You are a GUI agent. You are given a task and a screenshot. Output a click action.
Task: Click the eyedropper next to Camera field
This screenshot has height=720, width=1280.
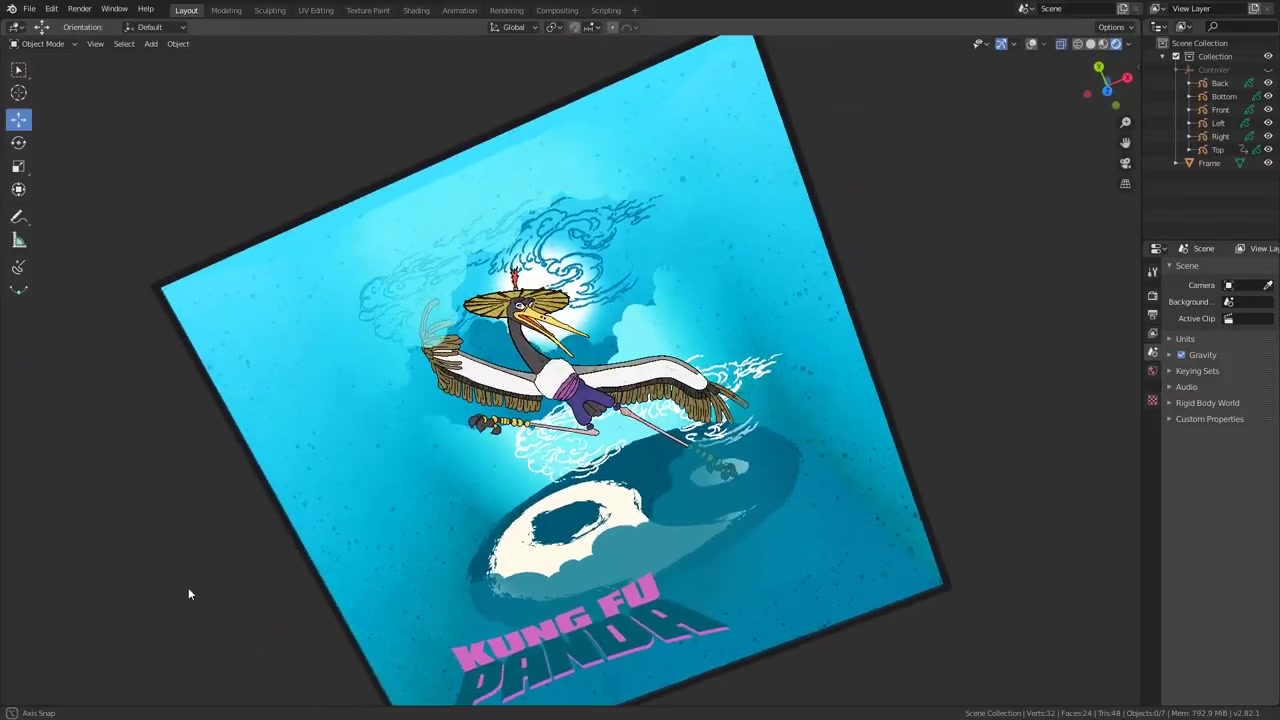point(1268,285)
